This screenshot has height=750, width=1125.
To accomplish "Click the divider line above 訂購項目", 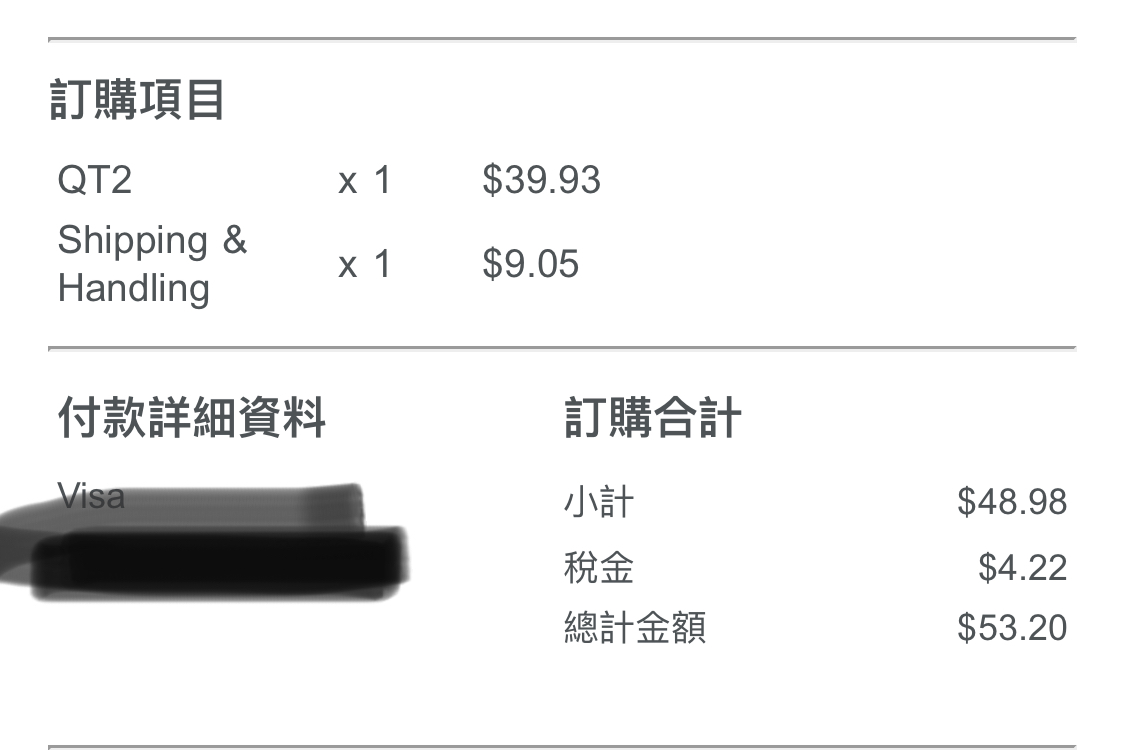I will [x=562, y=39].
